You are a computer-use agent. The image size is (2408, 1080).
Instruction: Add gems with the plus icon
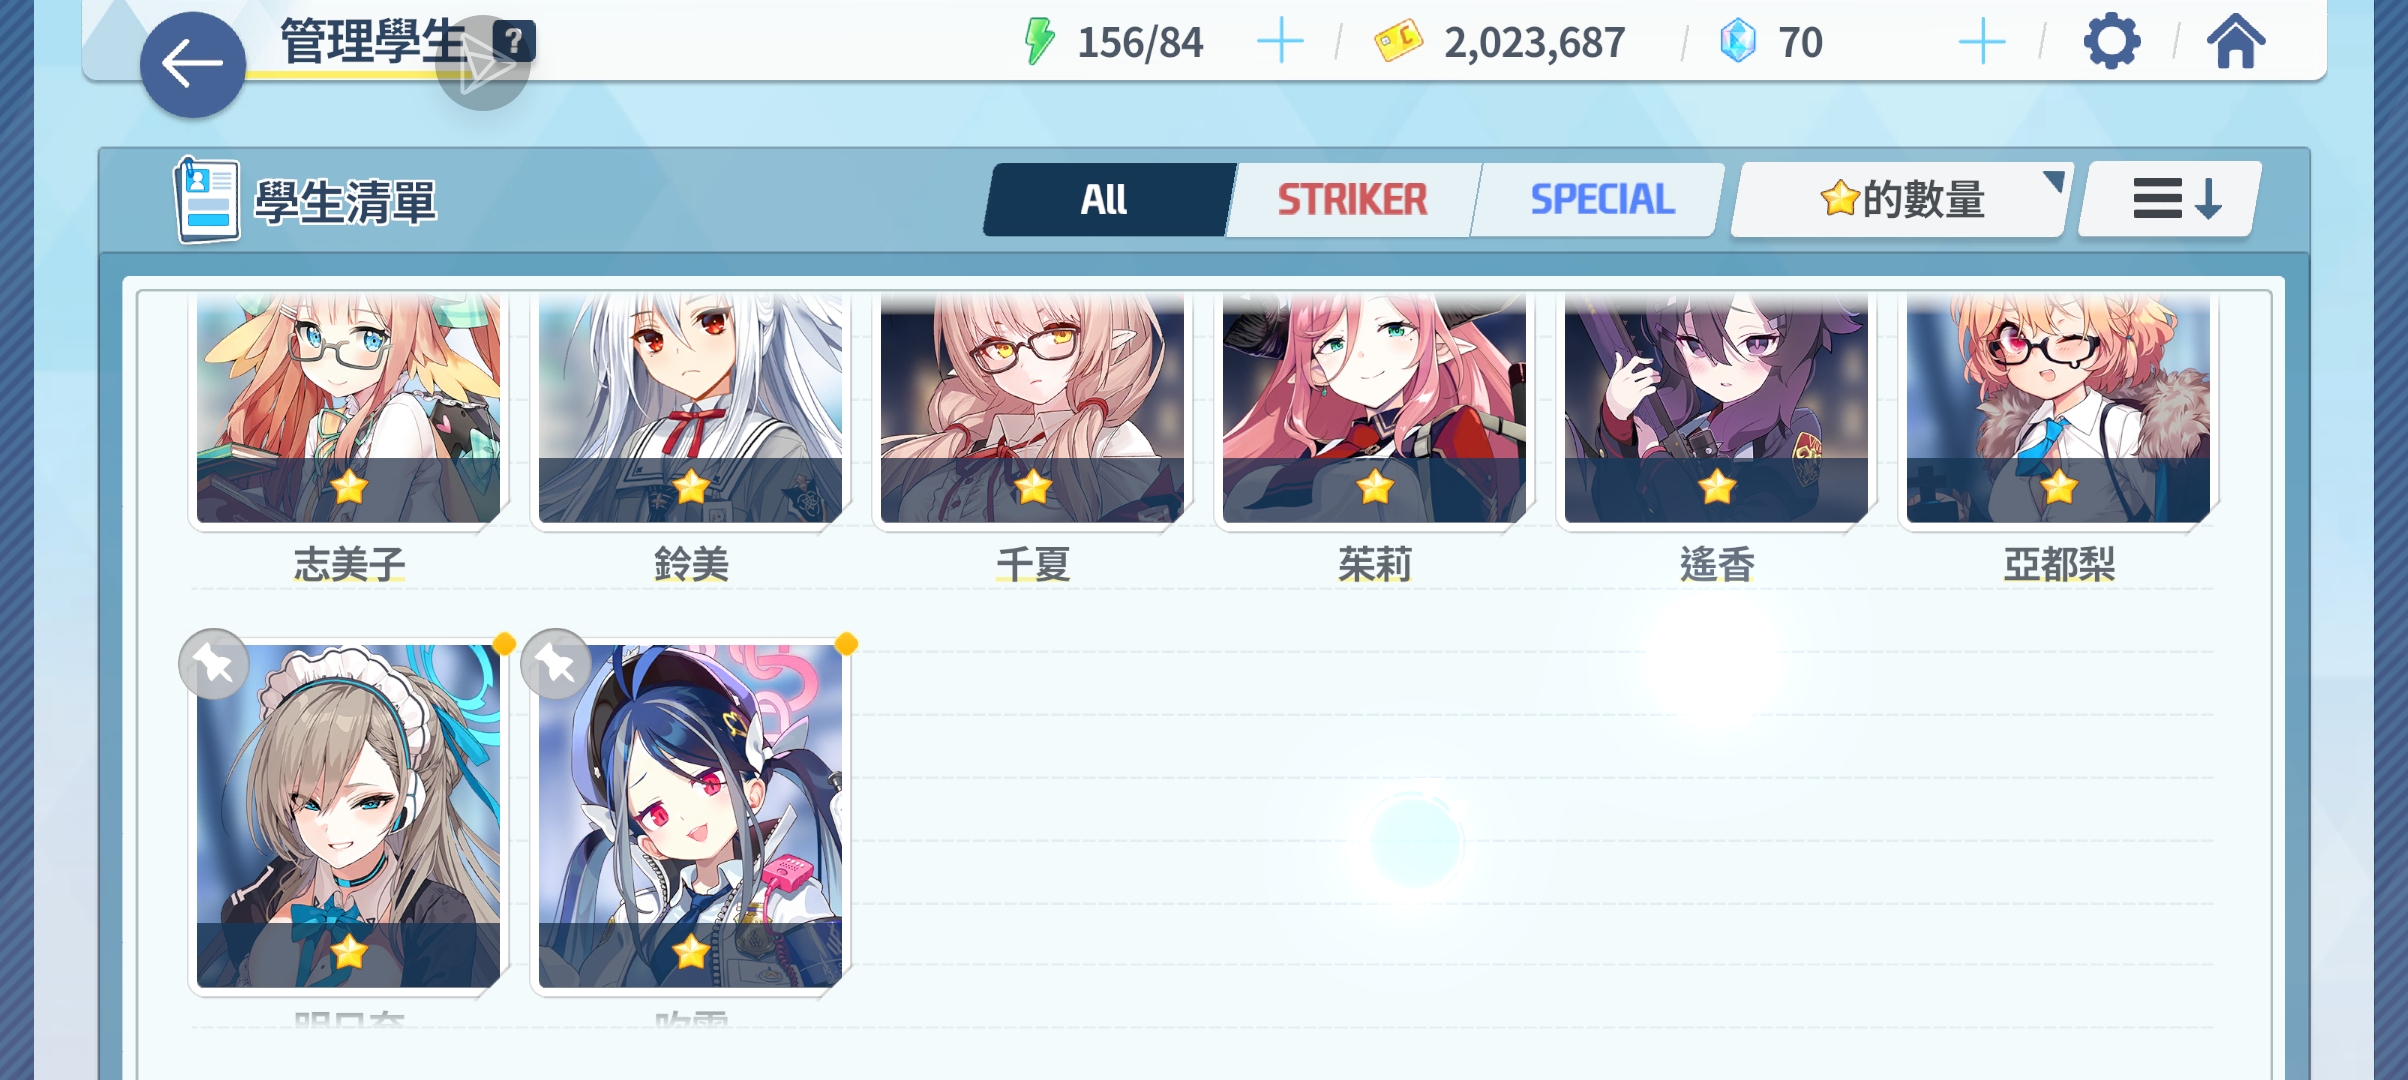pos(1981,42)
